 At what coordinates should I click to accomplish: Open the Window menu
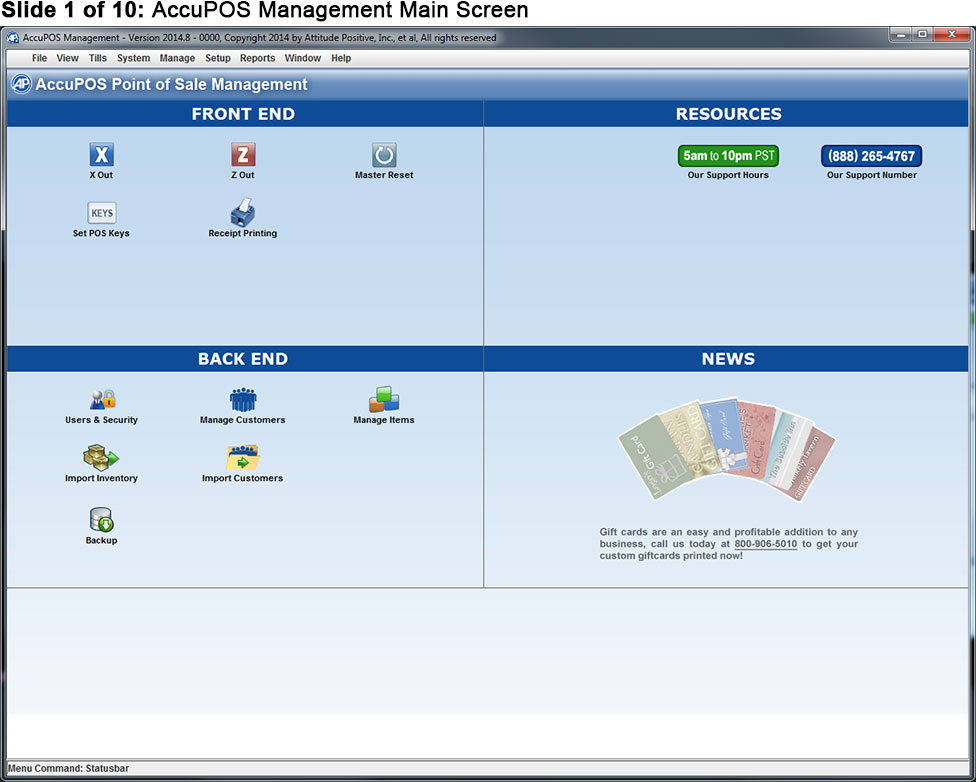[x=303, y=58]
